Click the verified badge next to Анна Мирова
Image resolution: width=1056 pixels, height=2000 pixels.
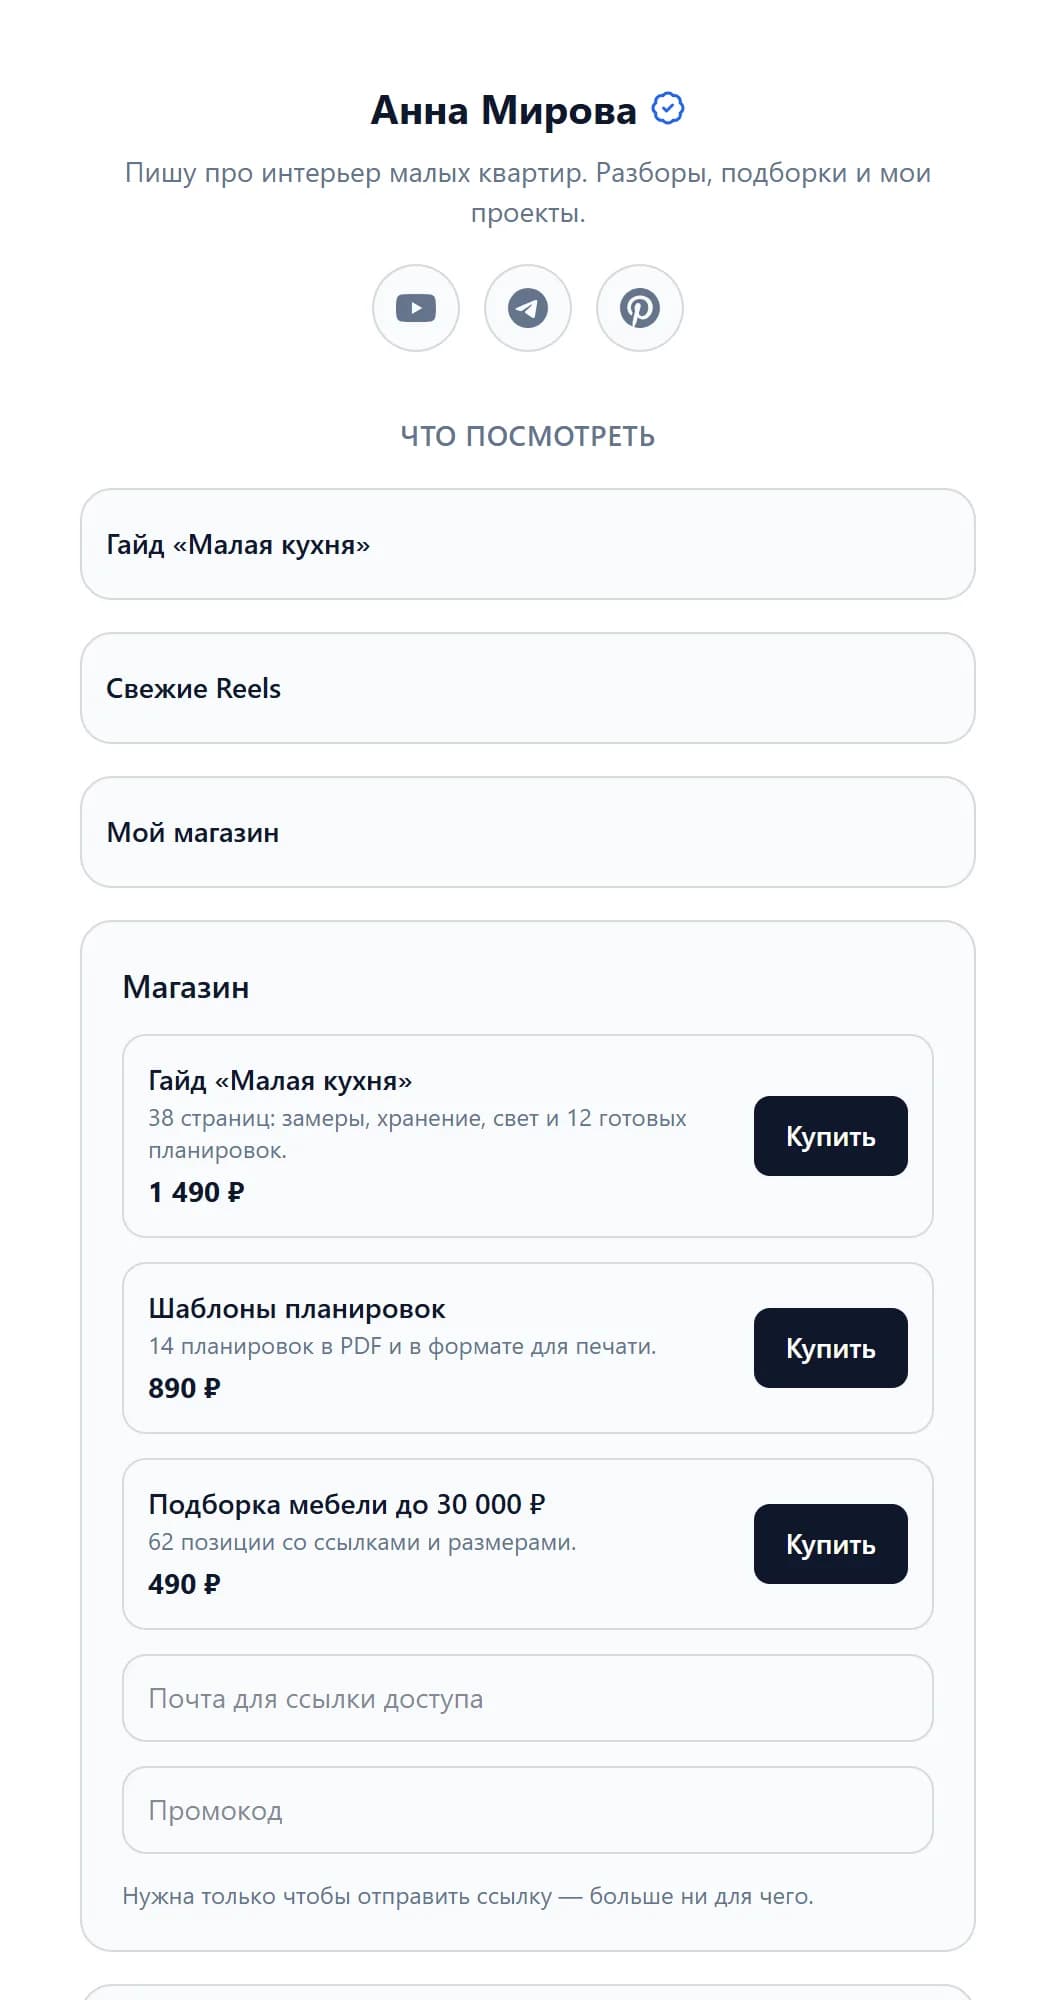[668, 108]
